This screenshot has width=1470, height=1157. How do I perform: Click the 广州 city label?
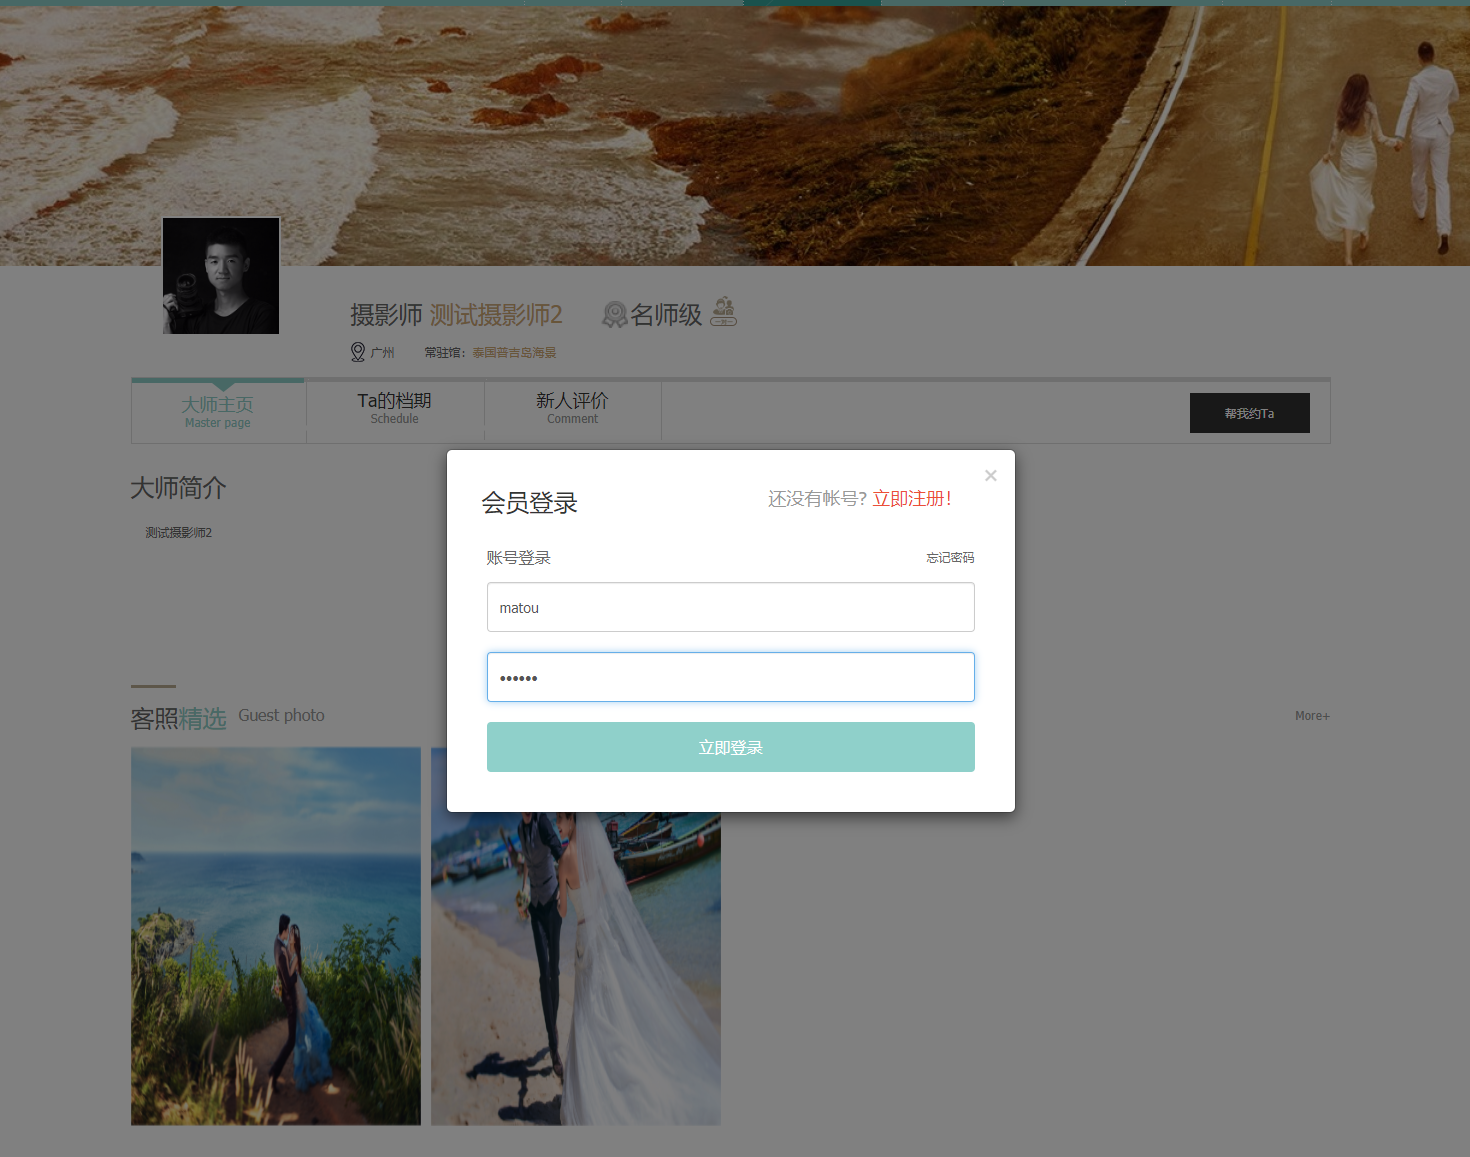383,353
